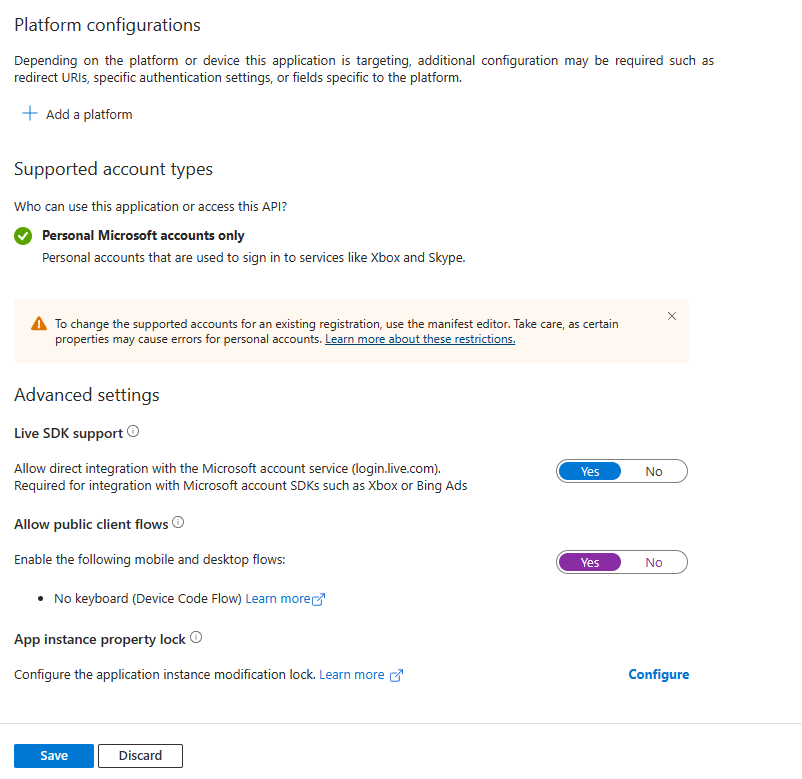This screenshot has width=802, height=779.
Task: Save the authentication settings
Action: (54, 755)
